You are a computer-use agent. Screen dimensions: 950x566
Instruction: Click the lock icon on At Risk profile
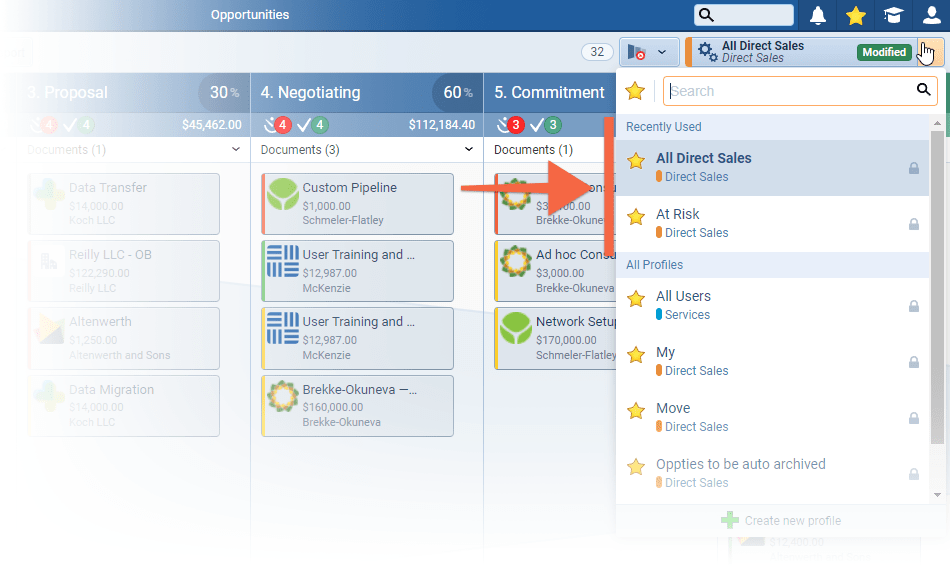click(913, 224)
